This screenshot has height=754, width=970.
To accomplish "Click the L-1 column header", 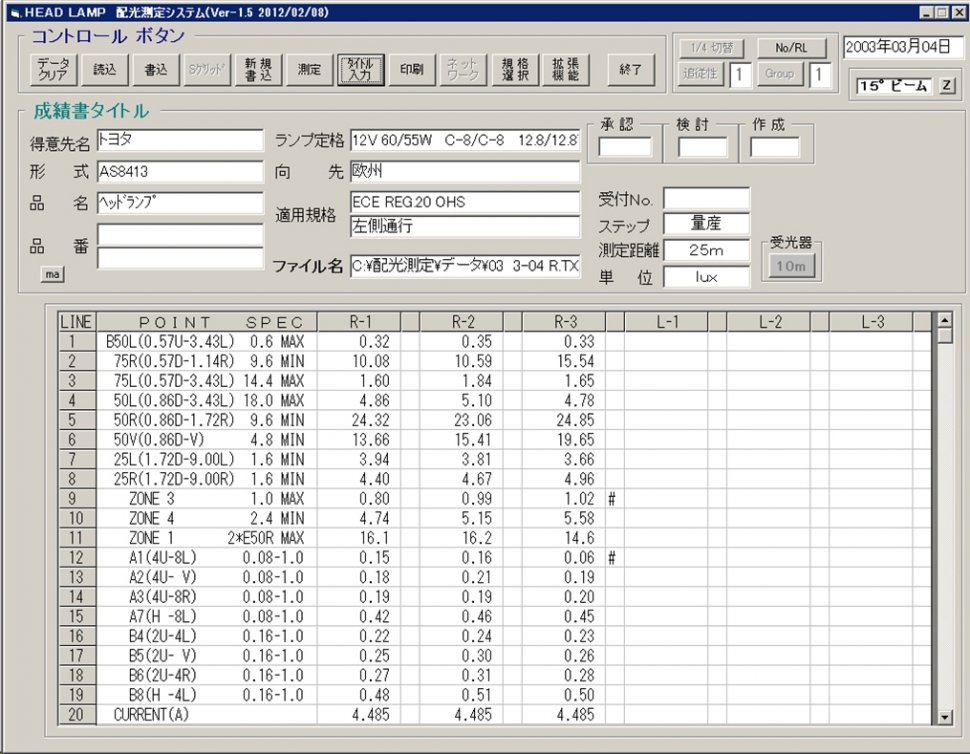I will pyautogui.click(x=667, y=322).
